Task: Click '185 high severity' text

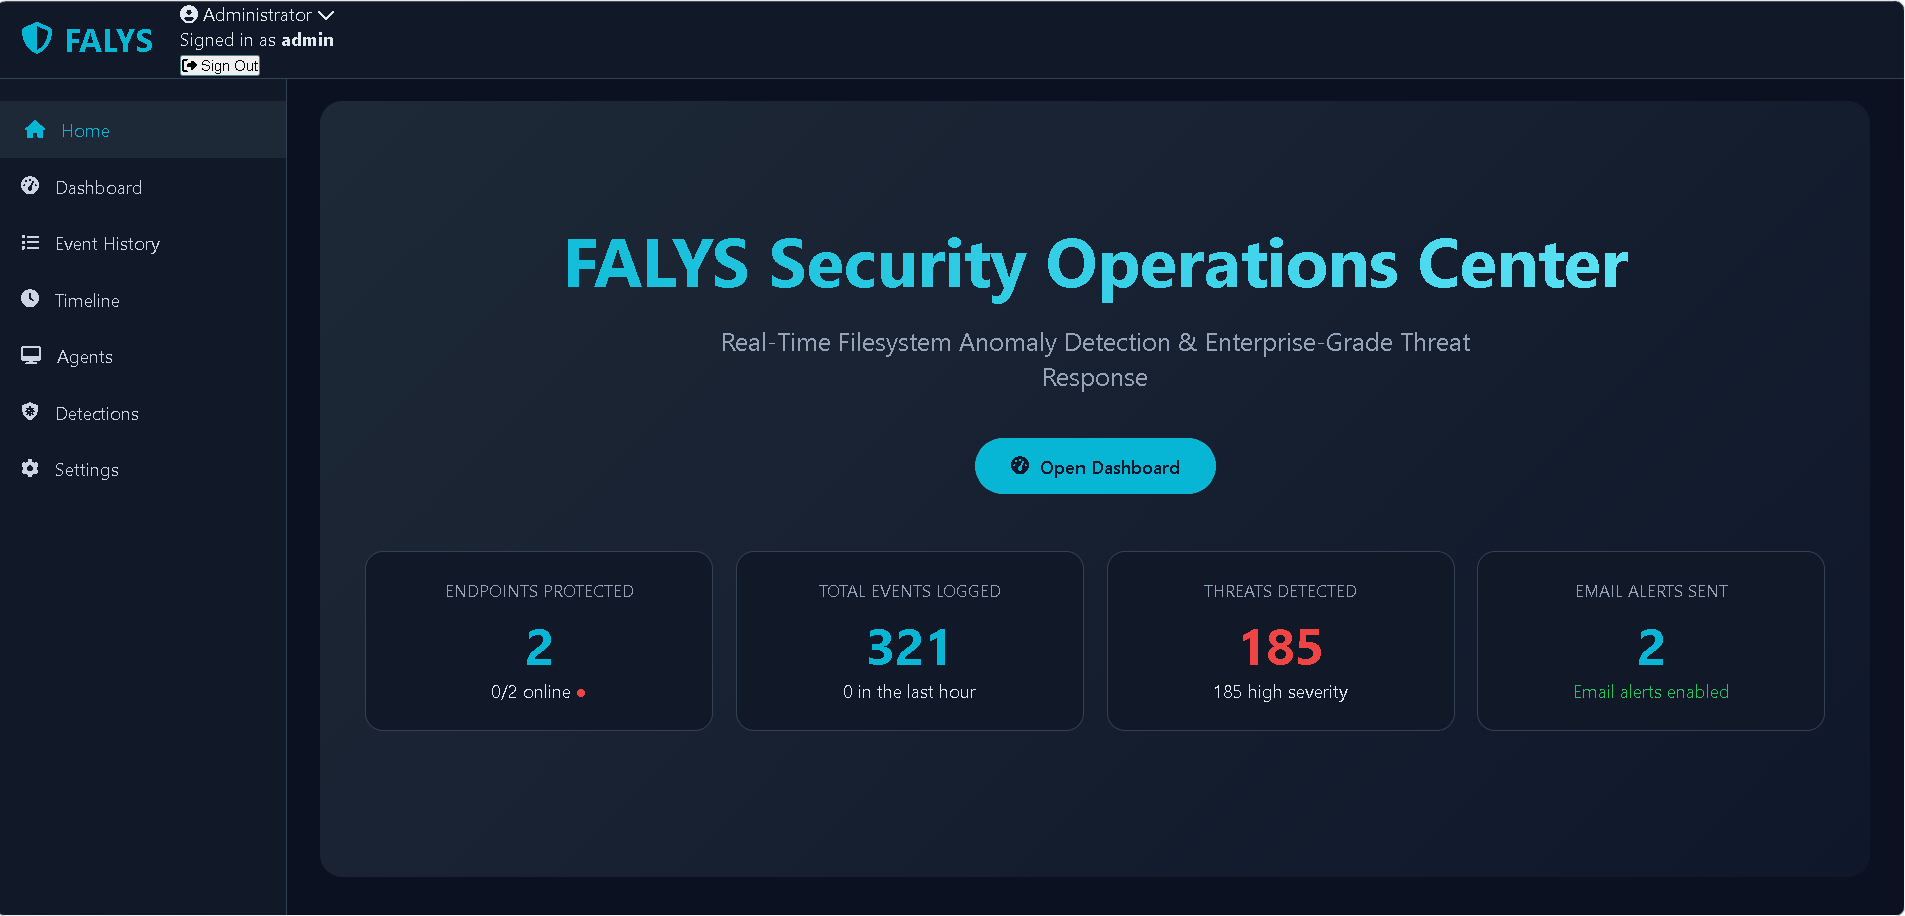Action: pyautogui.click(x=1280, y=692)
